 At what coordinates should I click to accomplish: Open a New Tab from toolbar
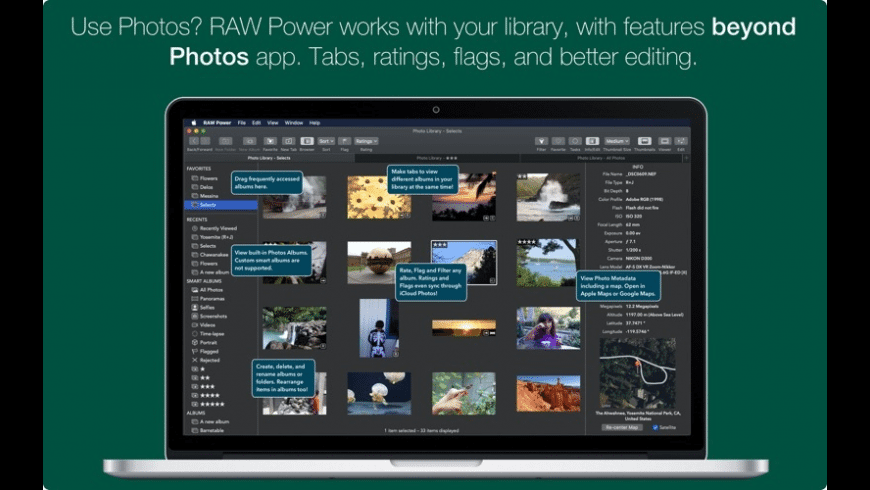point(289,142)
